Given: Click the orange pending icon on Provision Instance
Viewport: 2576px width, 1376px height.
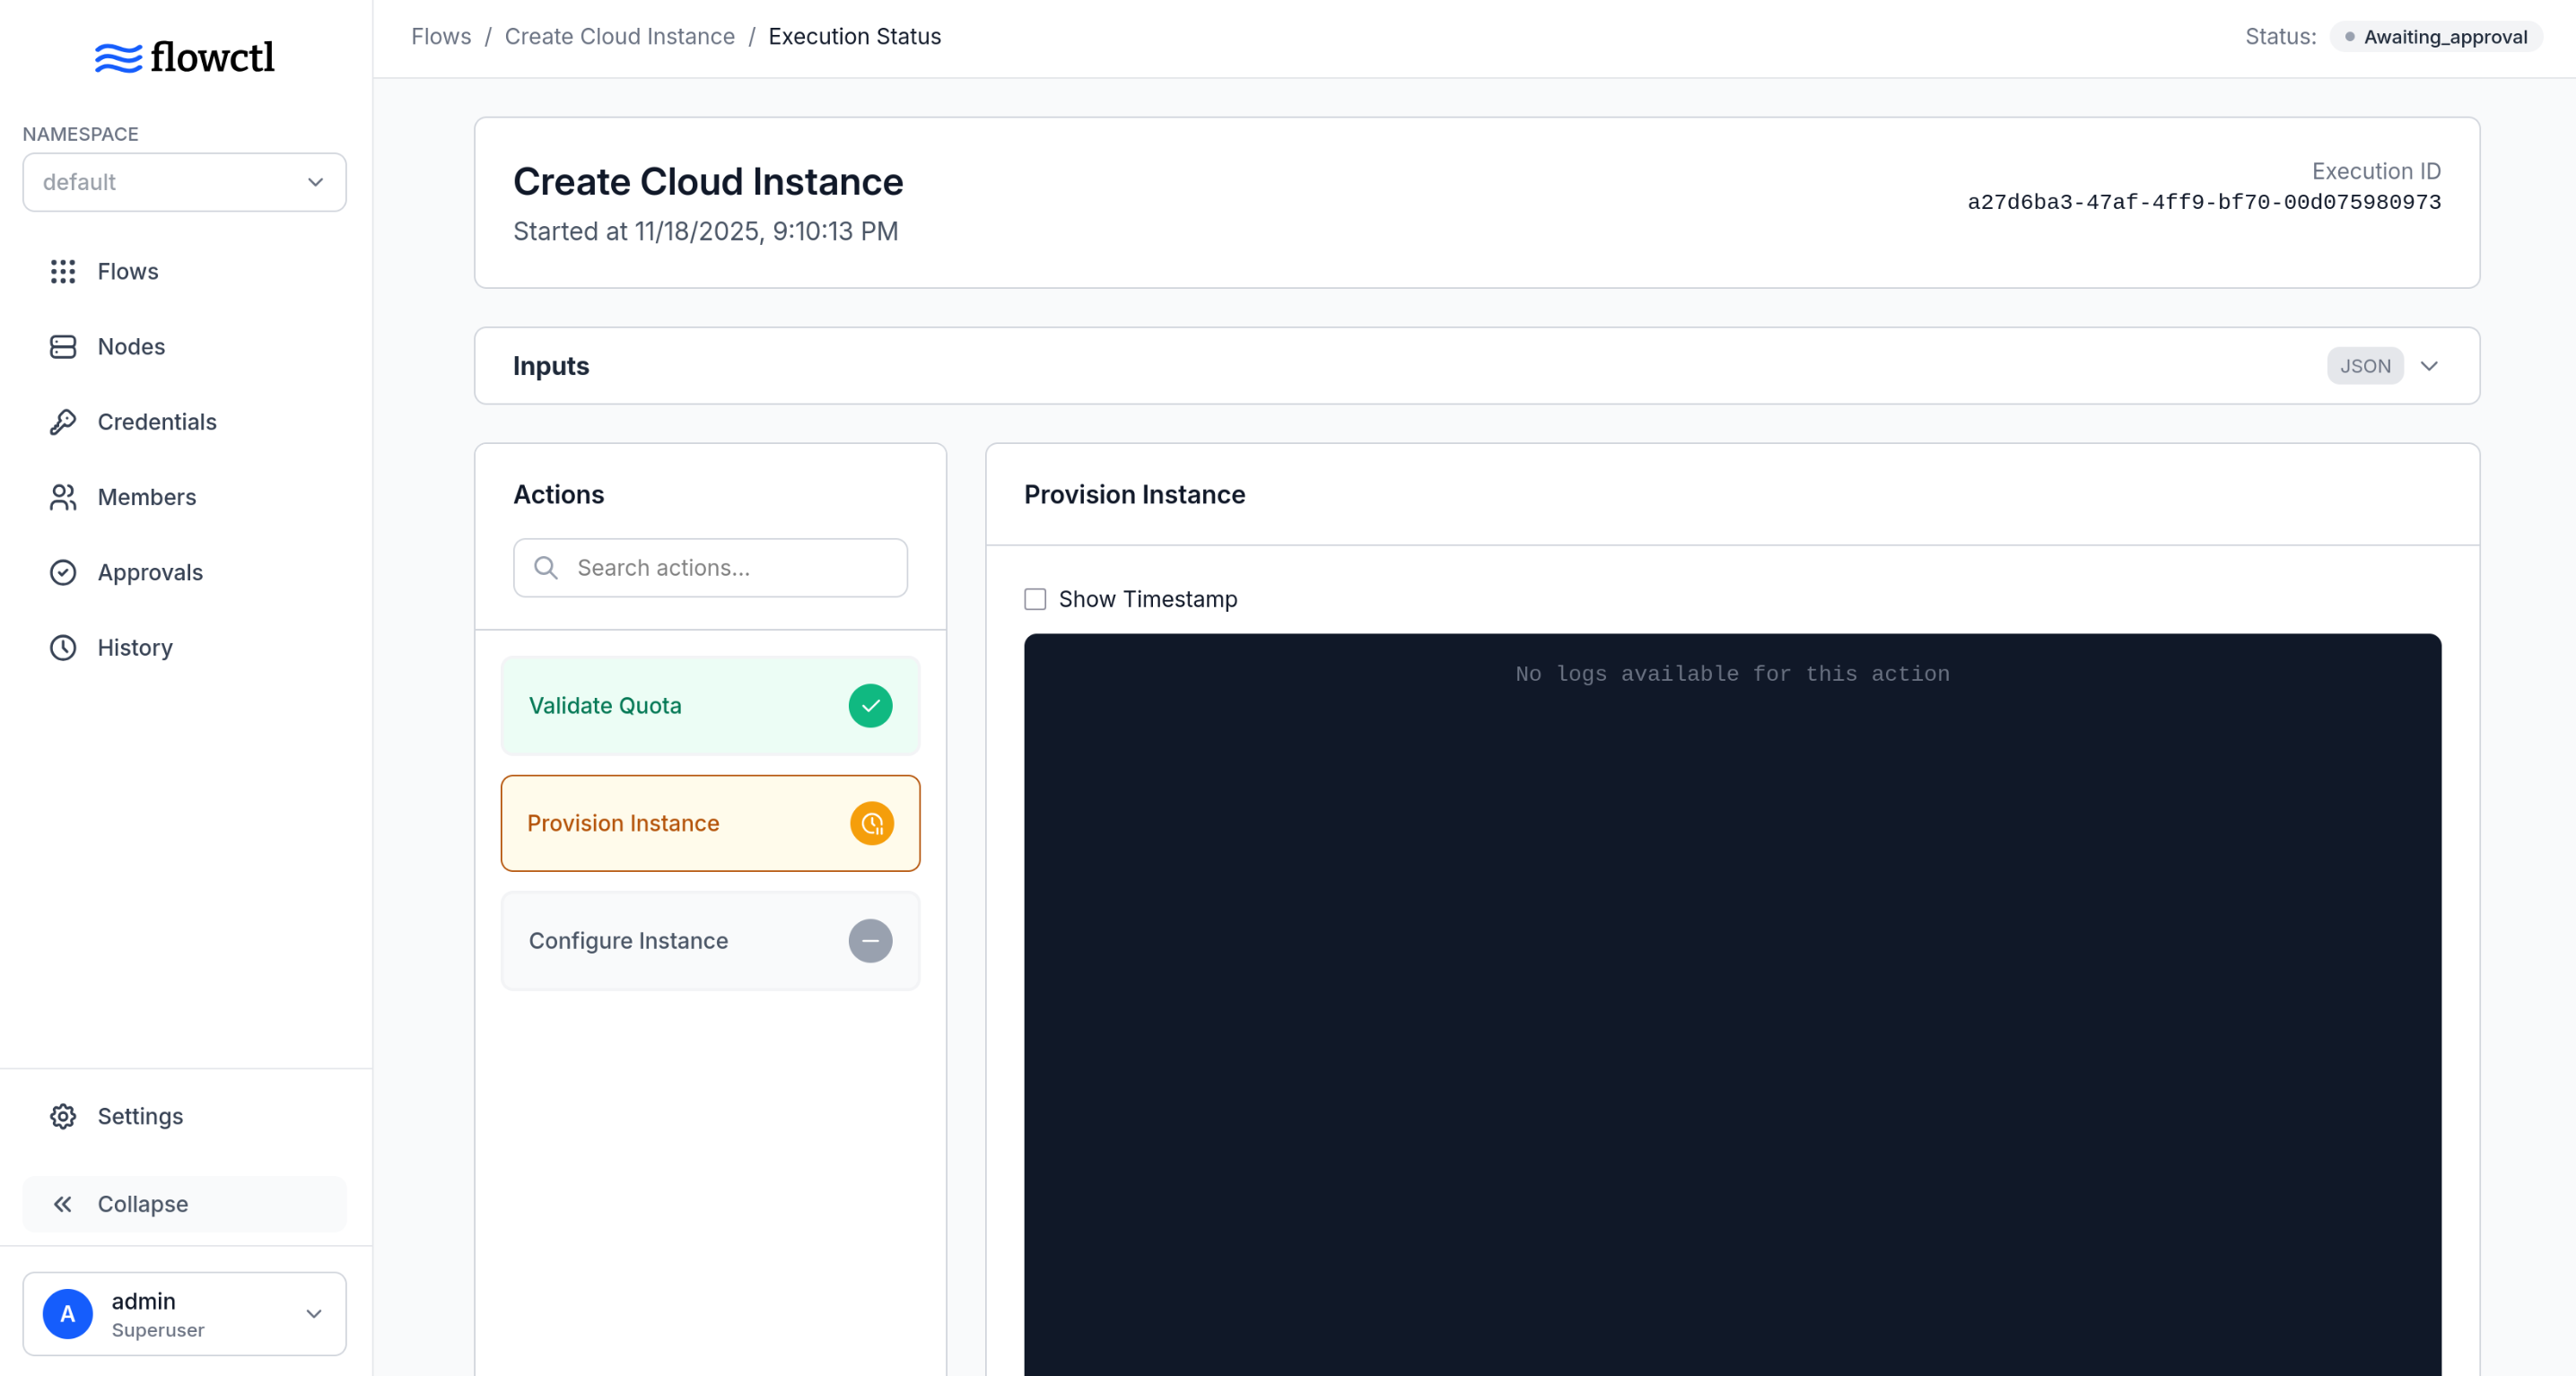Looking at the screenshot, I should 871,823.
